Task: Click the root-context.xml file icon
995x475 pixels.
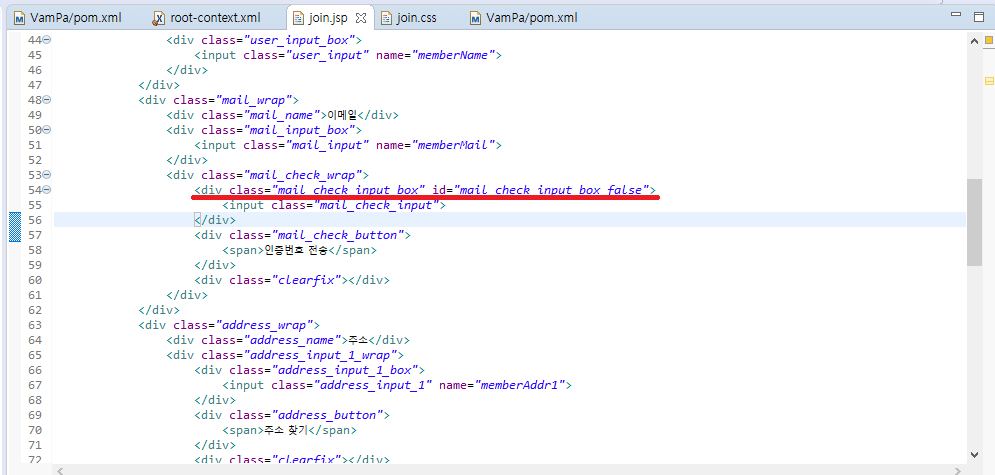Action: tap(159, 18)
